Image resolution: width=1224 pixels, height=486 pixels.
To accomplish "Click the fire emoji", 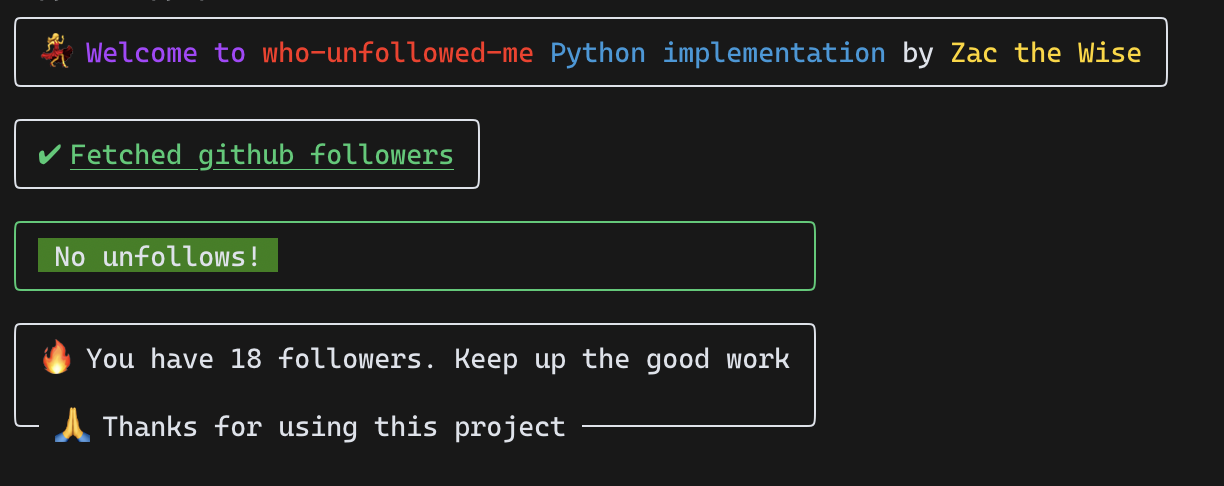I will tap(57, 358).
